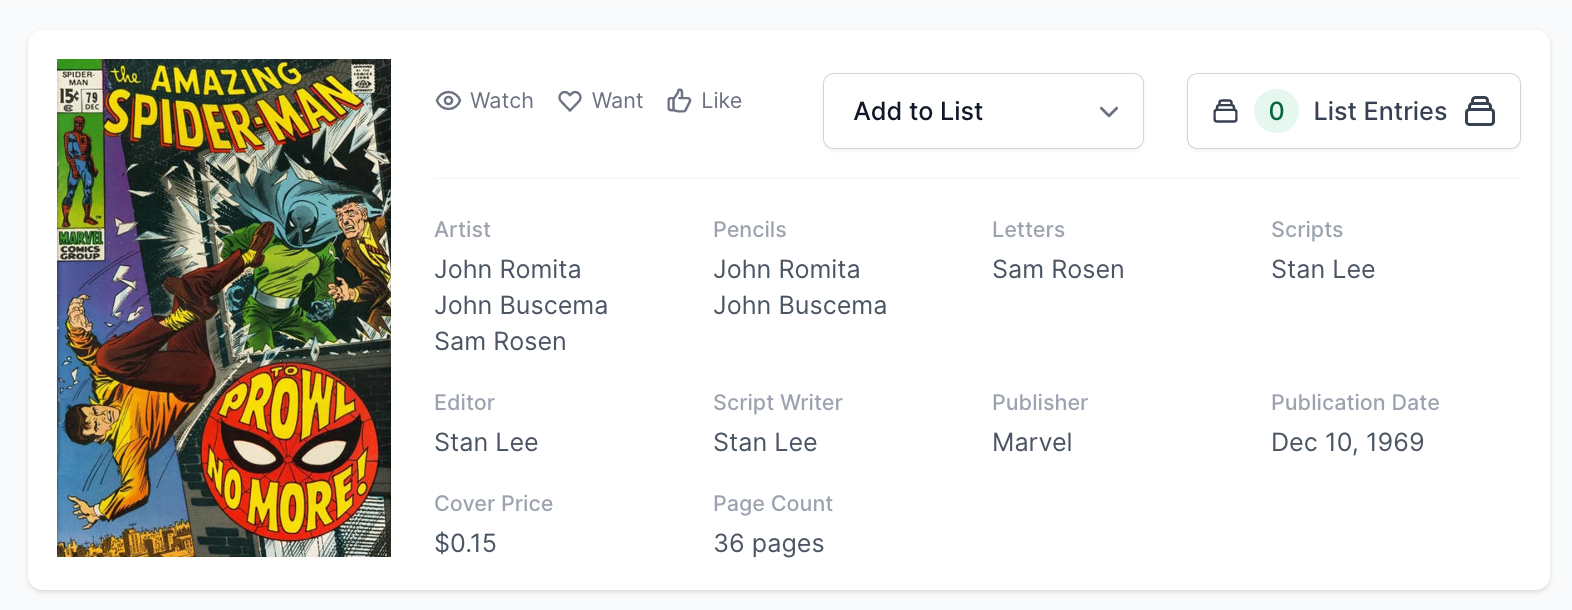Click the zero List Entries count badge
Screen dimensions: 1572x610
coord(1276,111)
